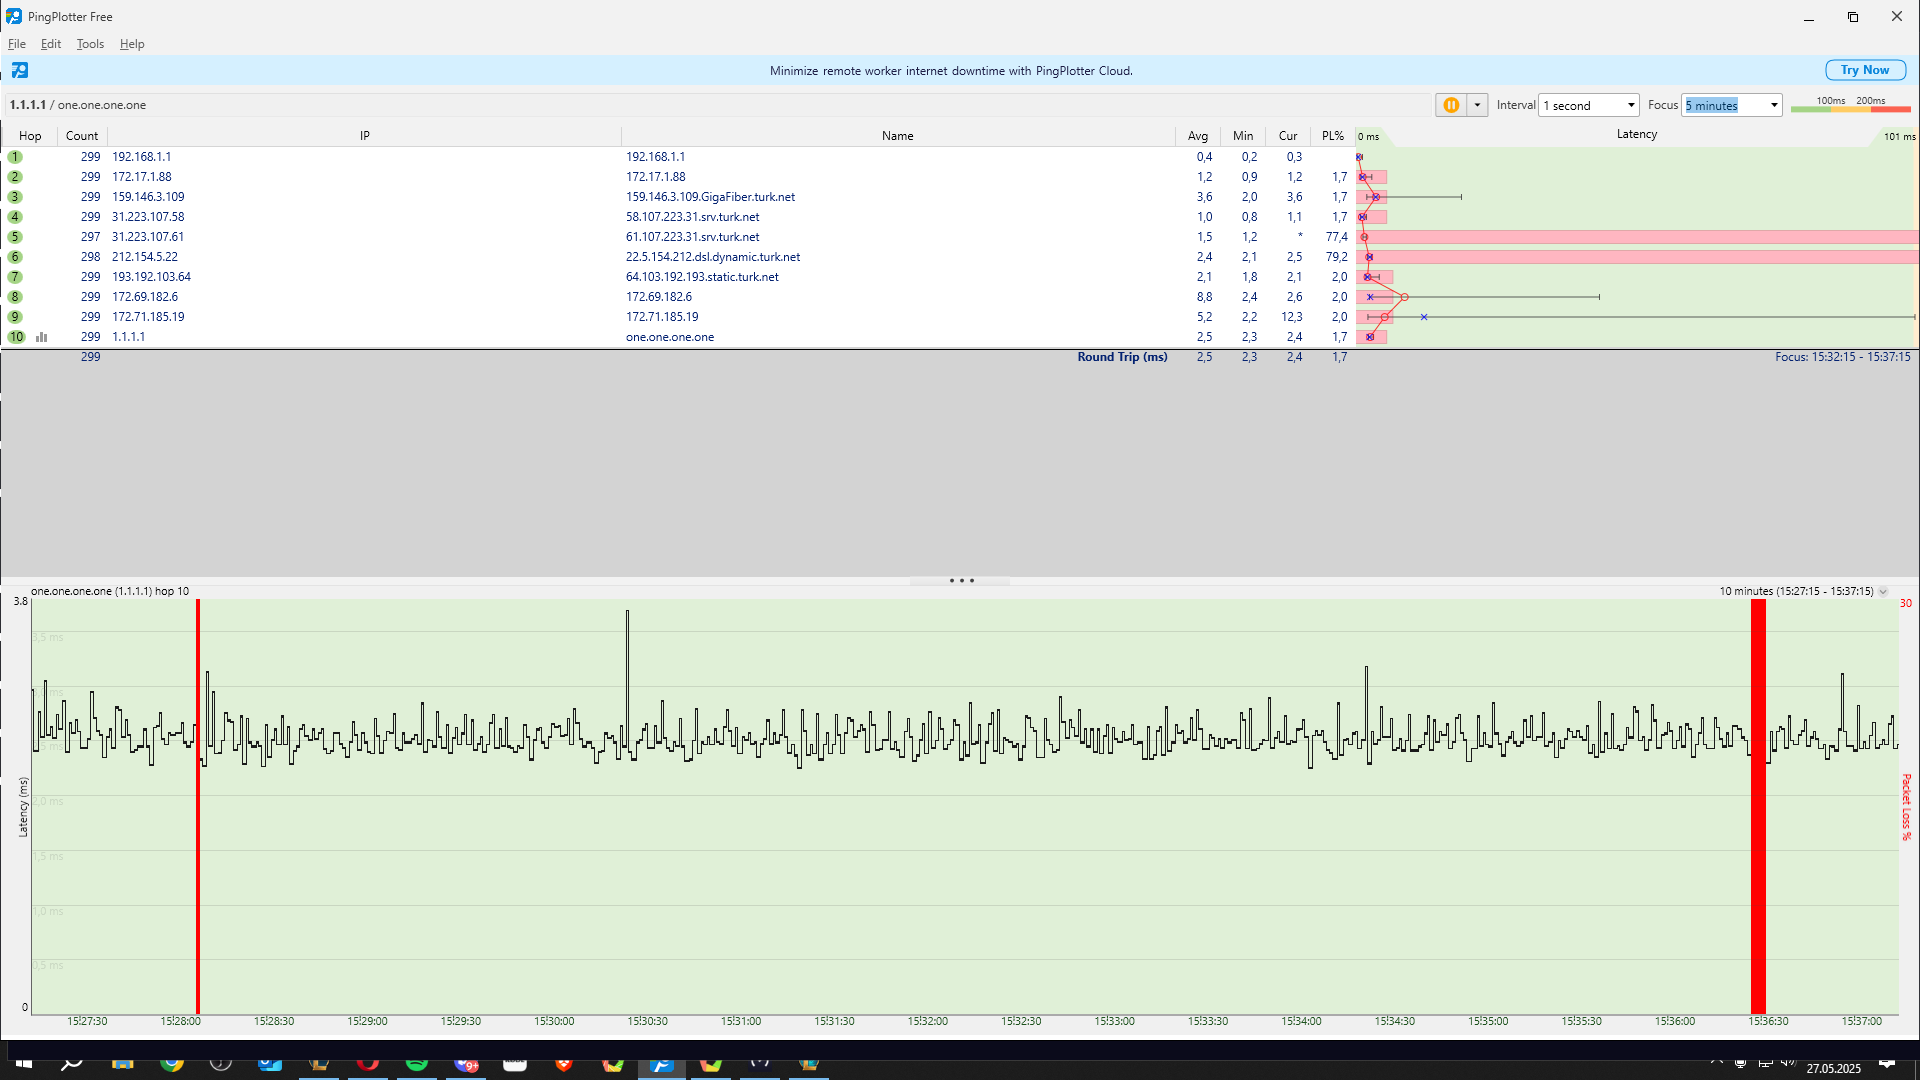This screenshot has height=1080, width=1920.
Task: Click the Name column header
Action: (898, 136)
